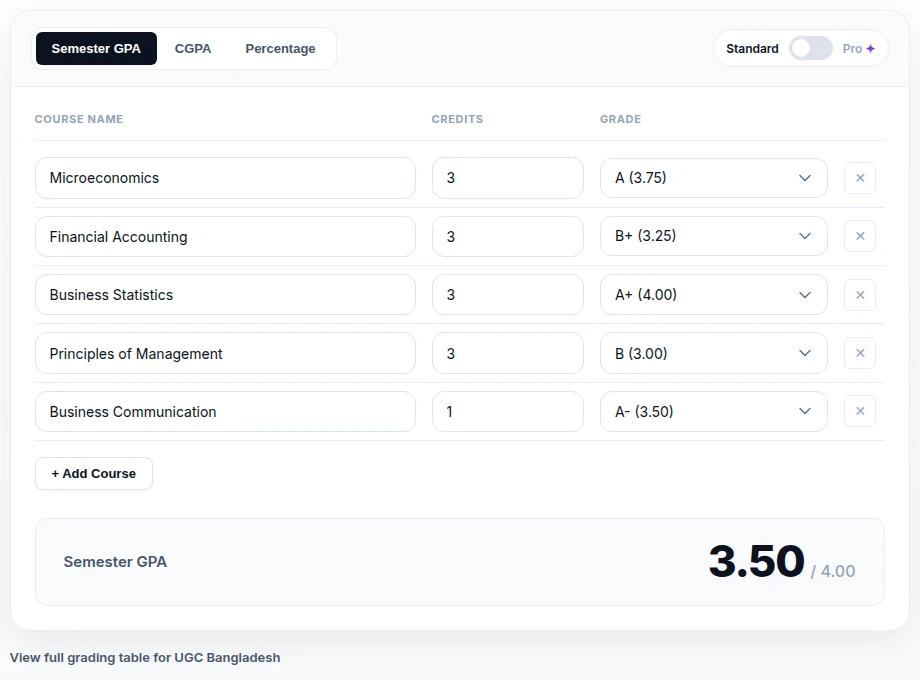920x680 pixels.
Task: Edit credits for Microeconomics
Action: (x=508, y=178)
